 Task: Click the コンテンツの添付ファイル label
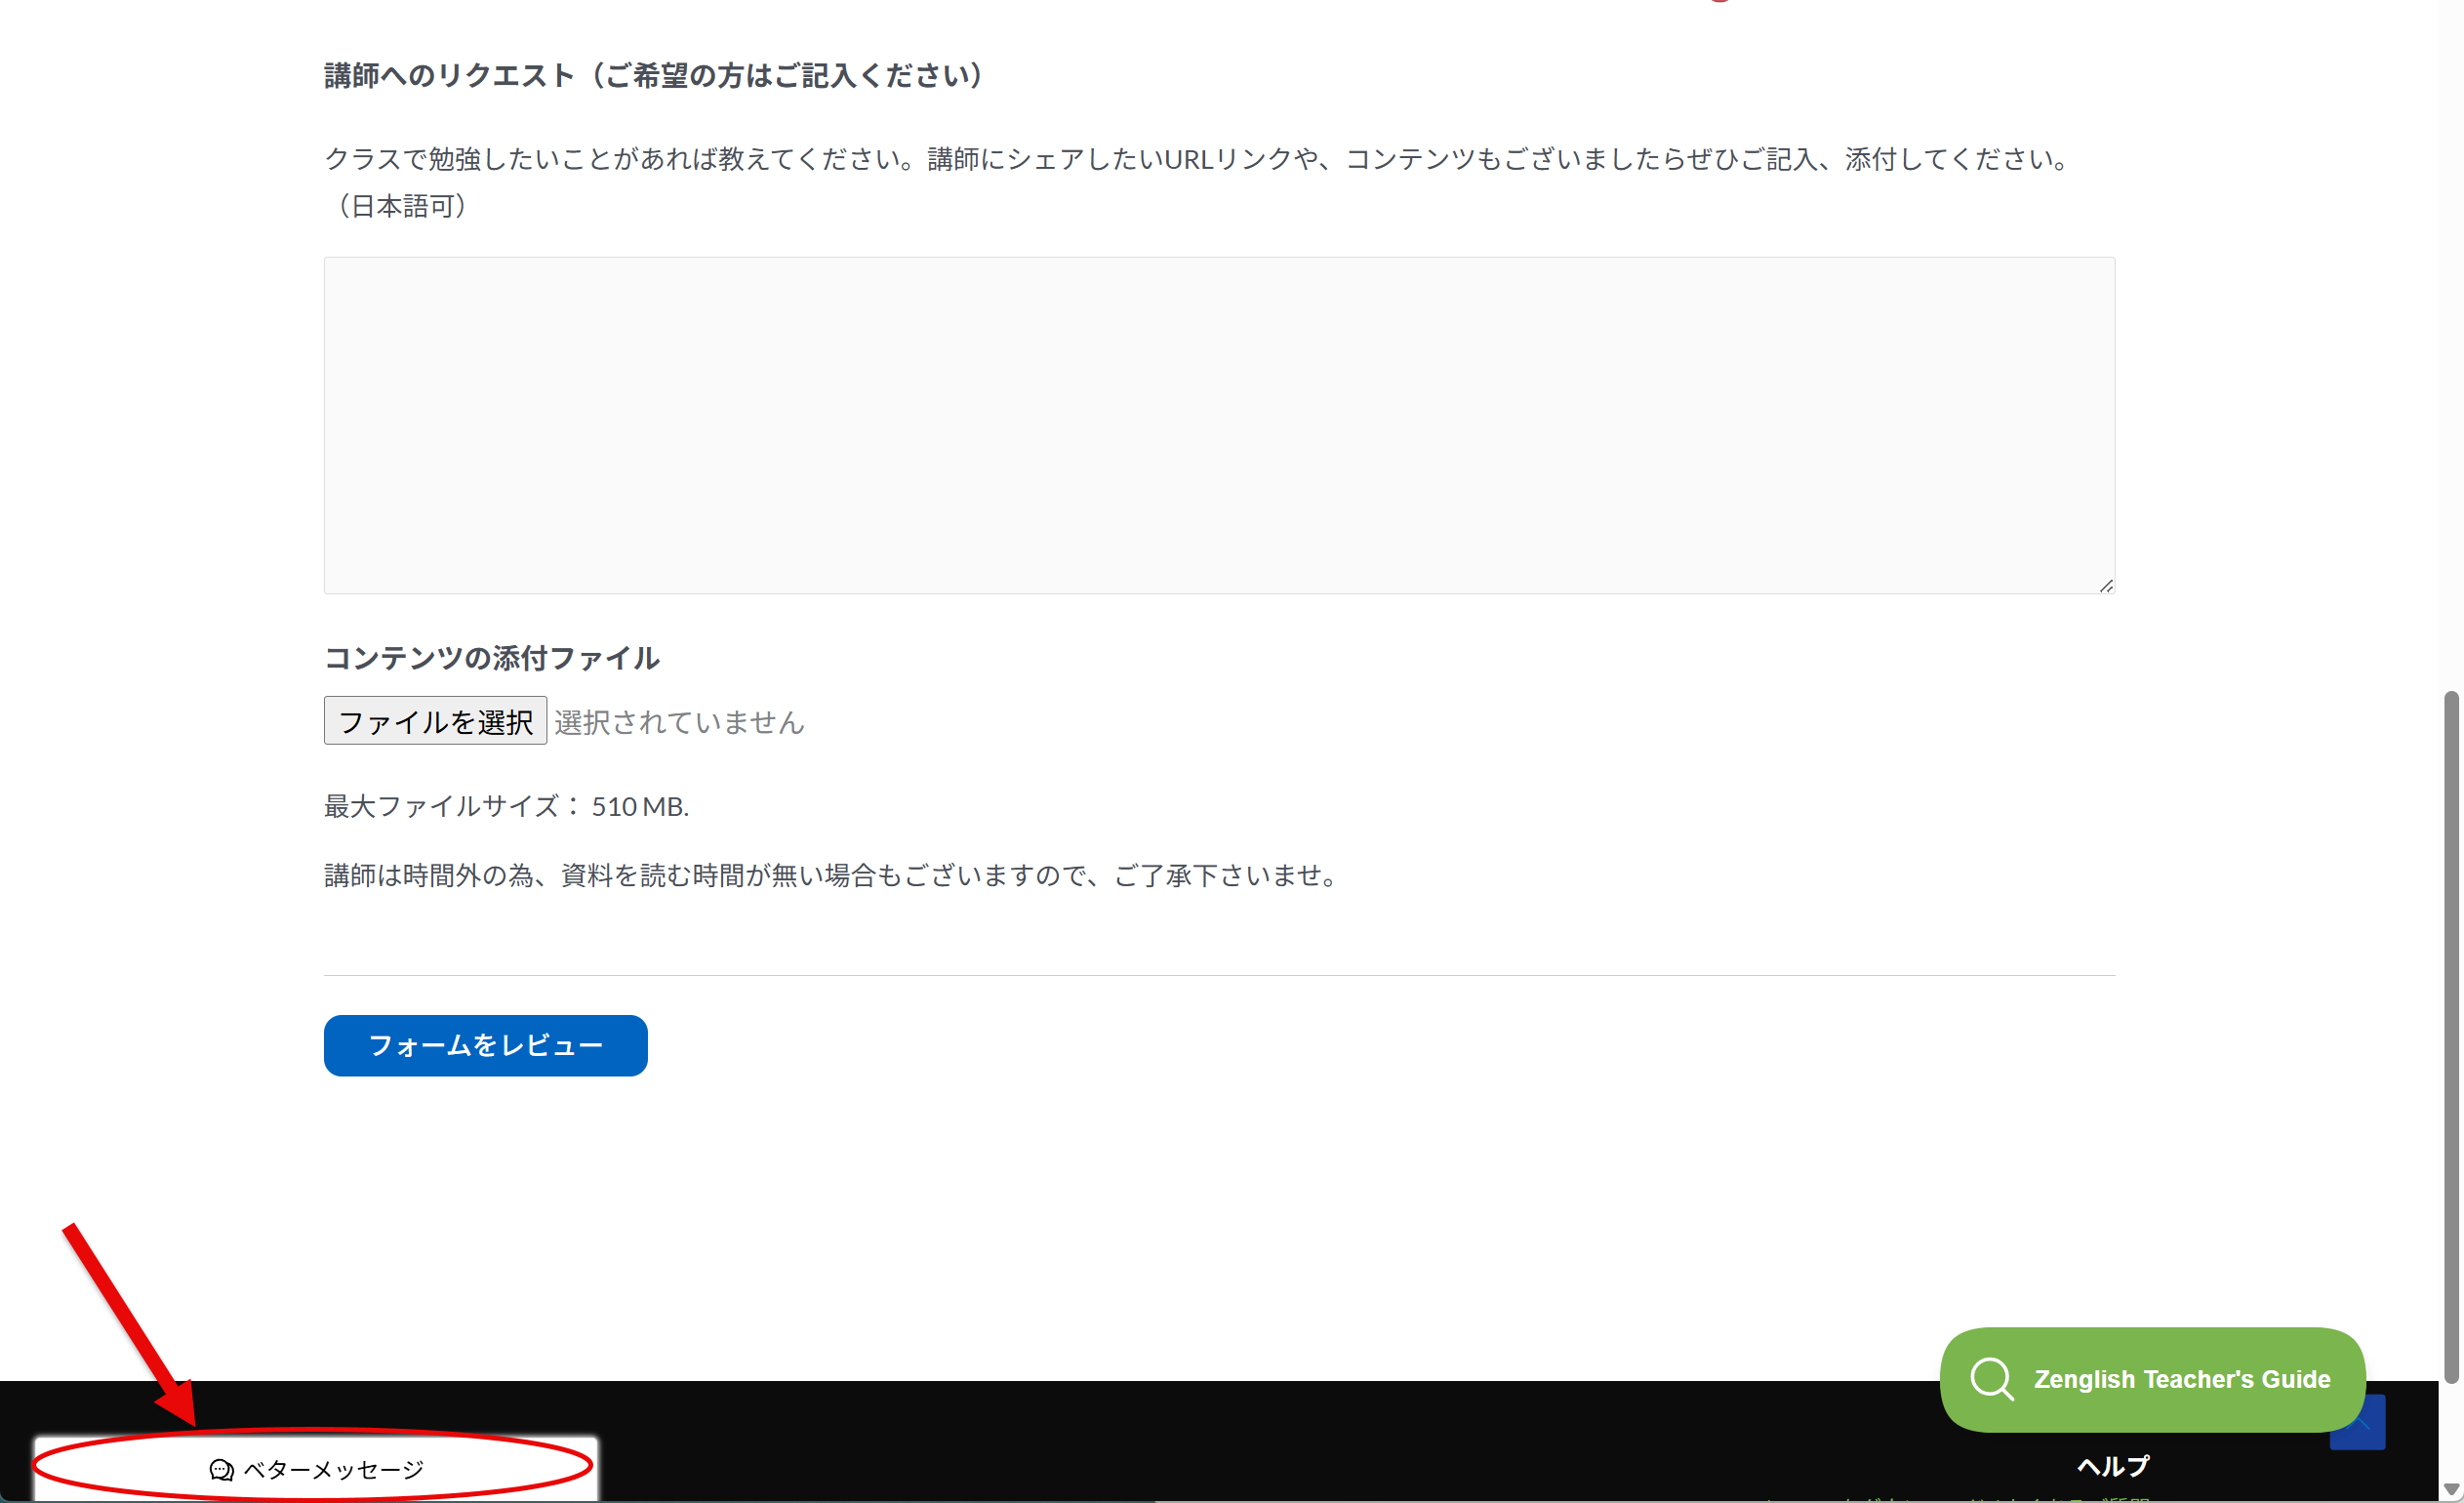click(x=491, y=657)
